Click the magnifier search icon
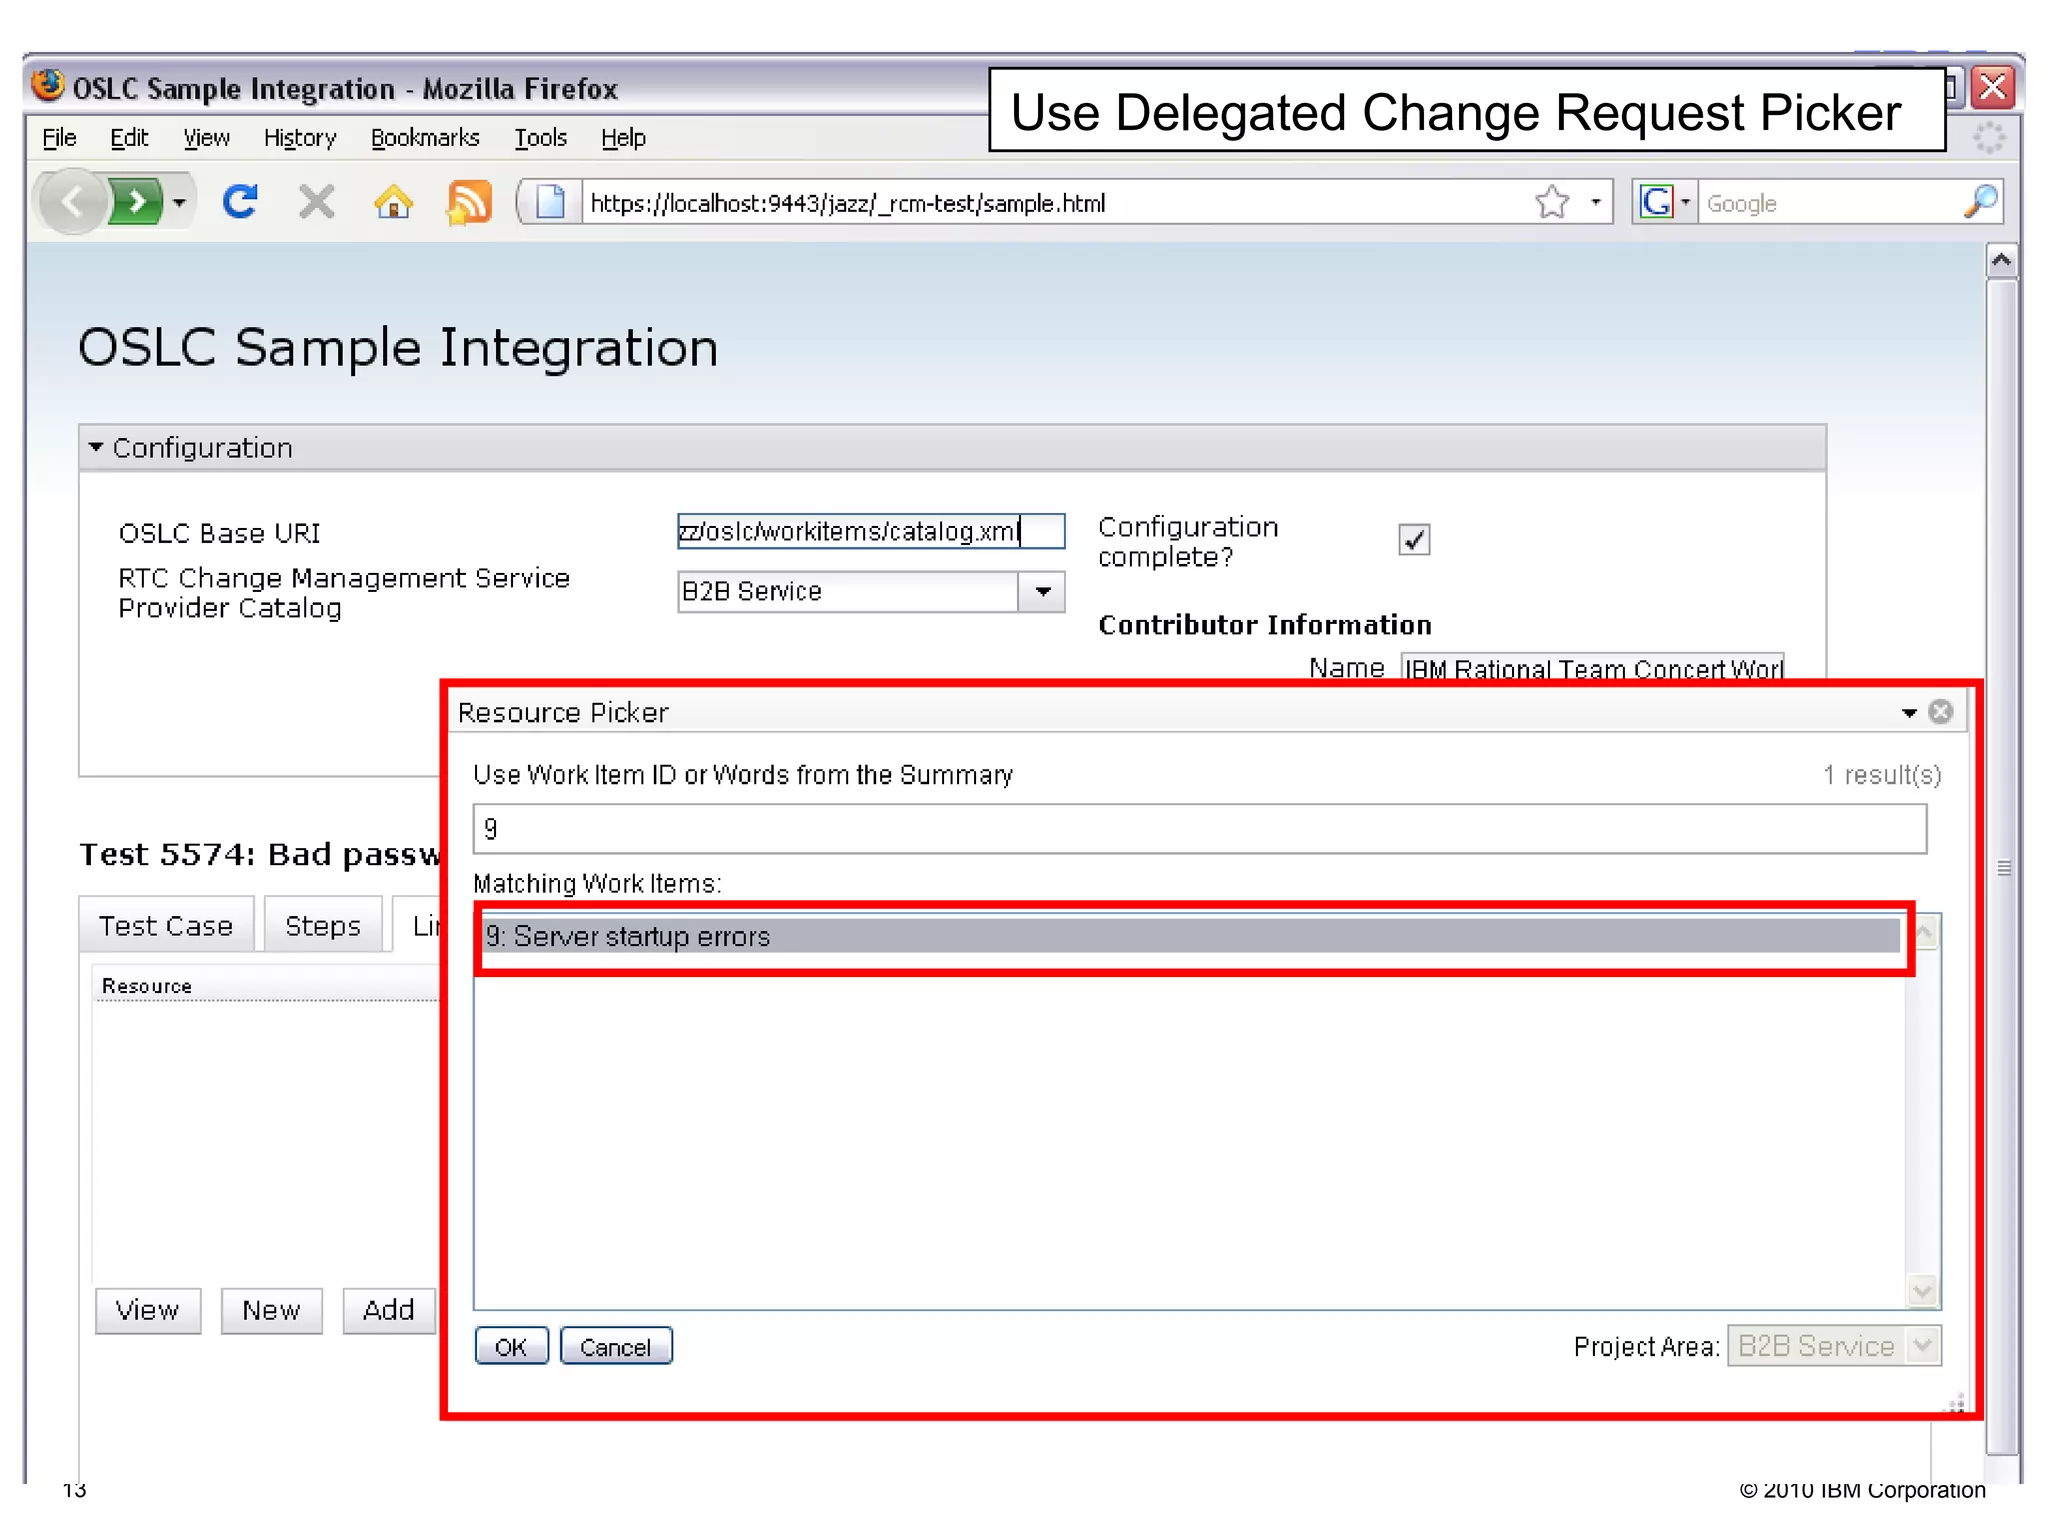 [1980, 202]
